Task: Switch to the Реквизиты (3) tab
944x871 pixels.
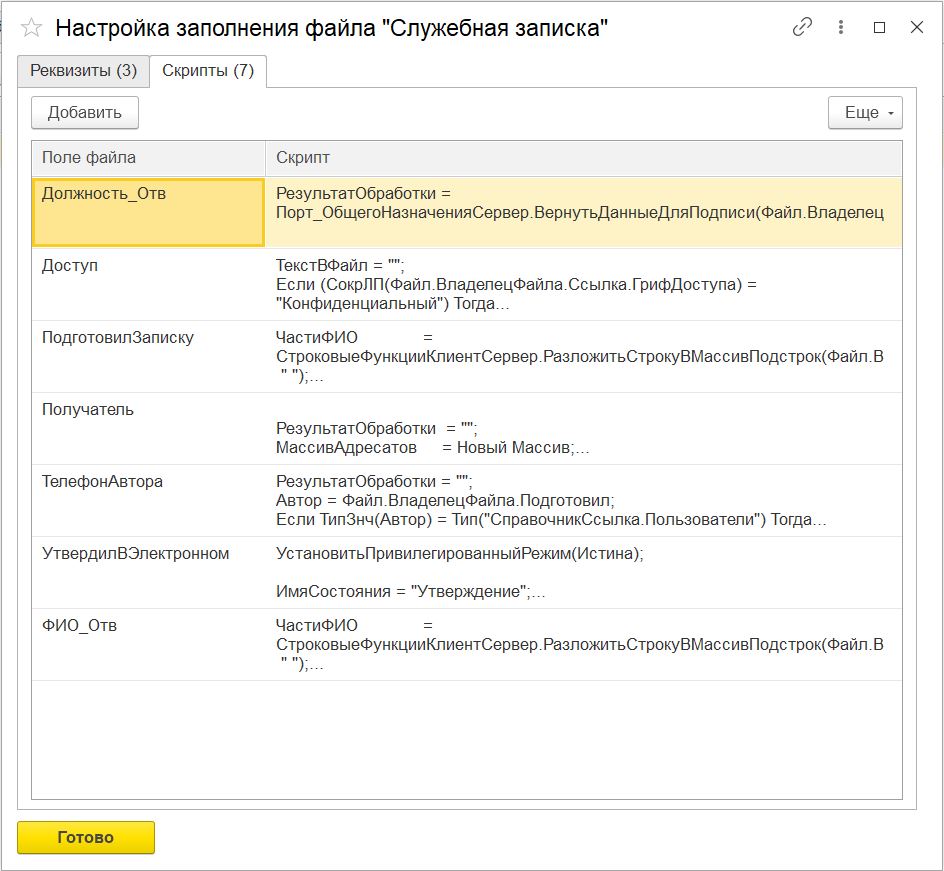Action: (x=83, y=70)
